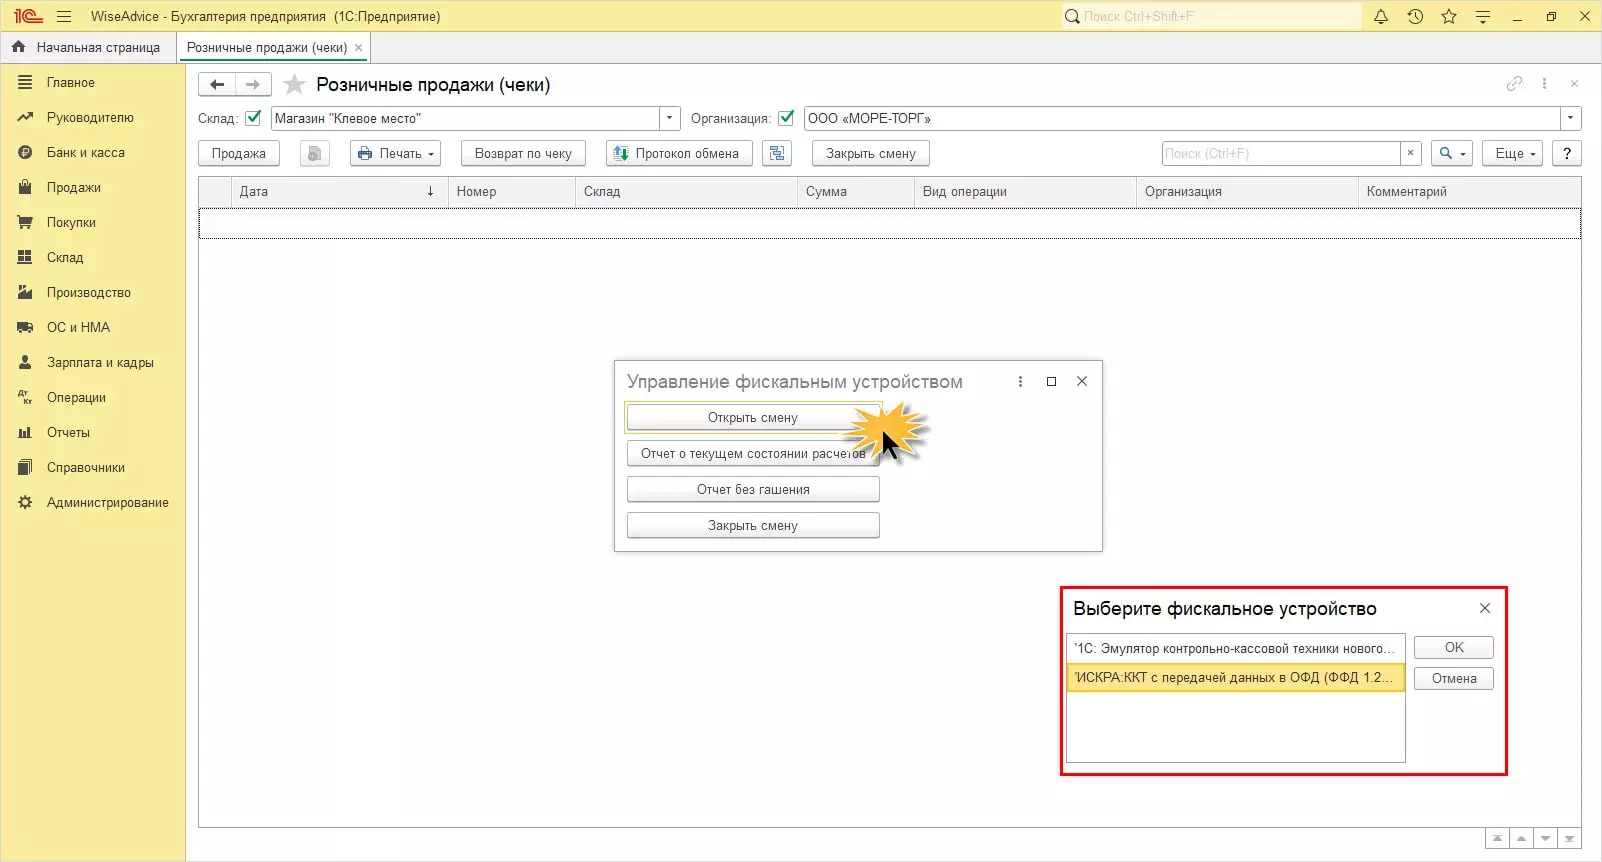Open the history clock icon
This screenshot has width=1602, height=862.
click(x=1415, y=16)
